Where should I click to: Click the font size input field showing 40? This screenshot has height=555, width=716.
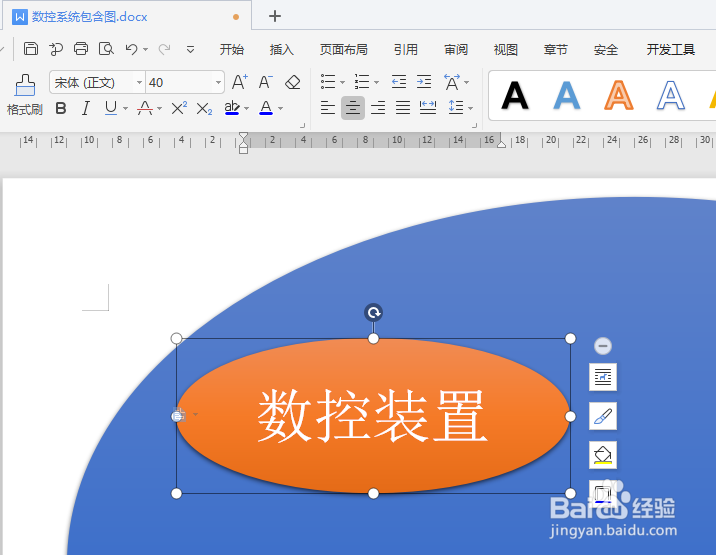[180, 83]
